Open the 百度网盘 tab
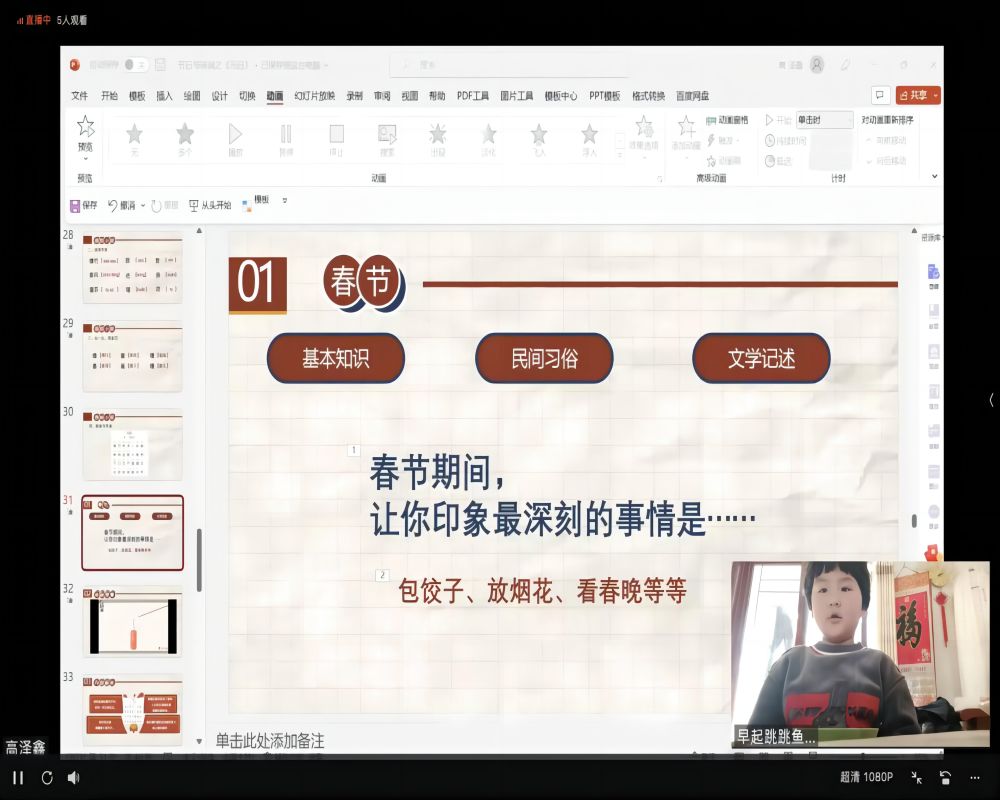Viewport: 1000px width, 800px height. [693, 96]
